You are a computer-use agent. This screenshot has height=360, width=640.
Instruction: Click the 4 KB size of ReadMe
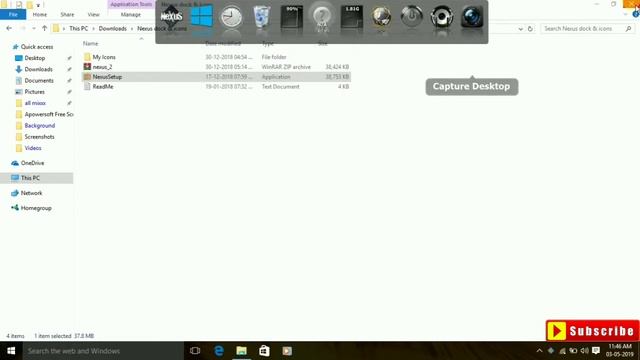tap(343, 87)
